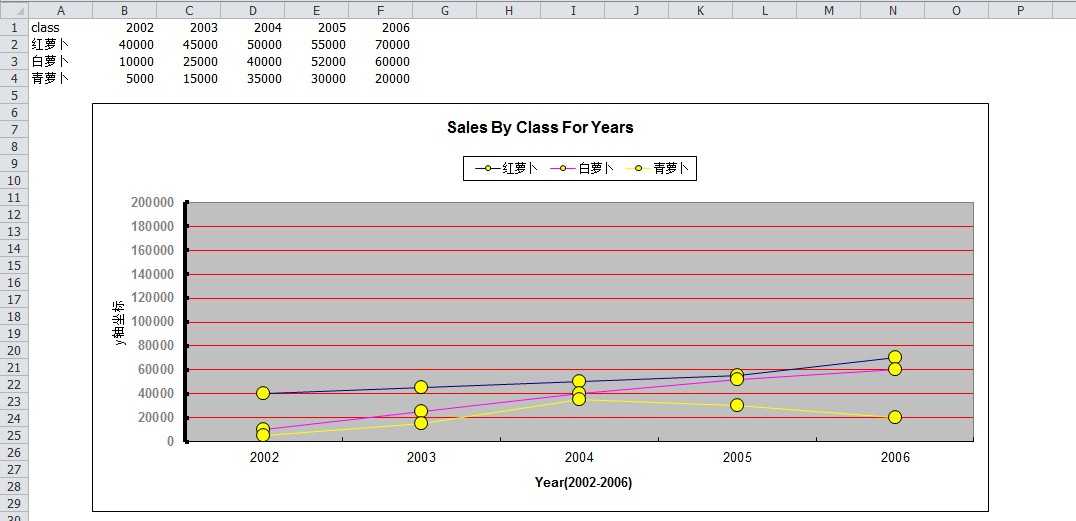Click the thick black vertical y-axis line

coord(186,322)
